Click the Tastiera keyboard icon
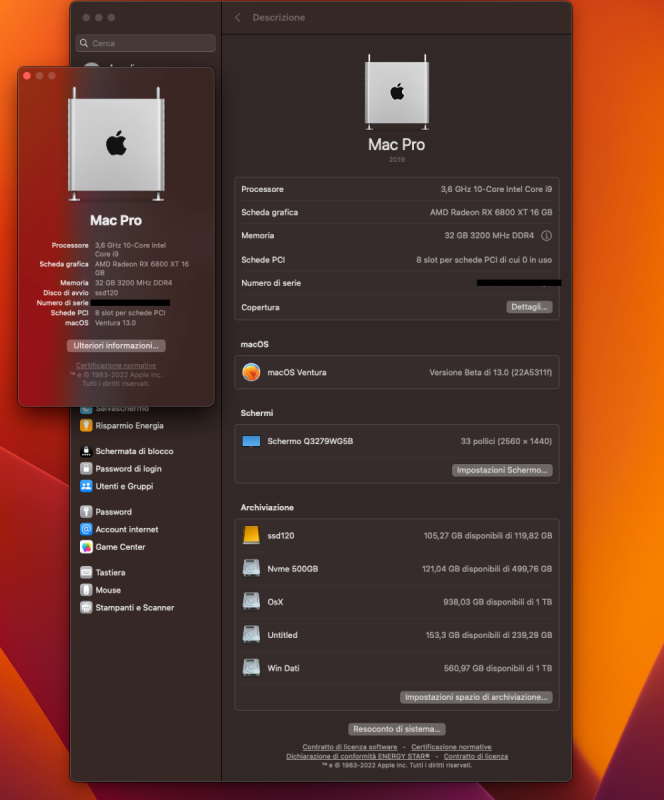Screen dimensions: 664x800 point(86,572)
